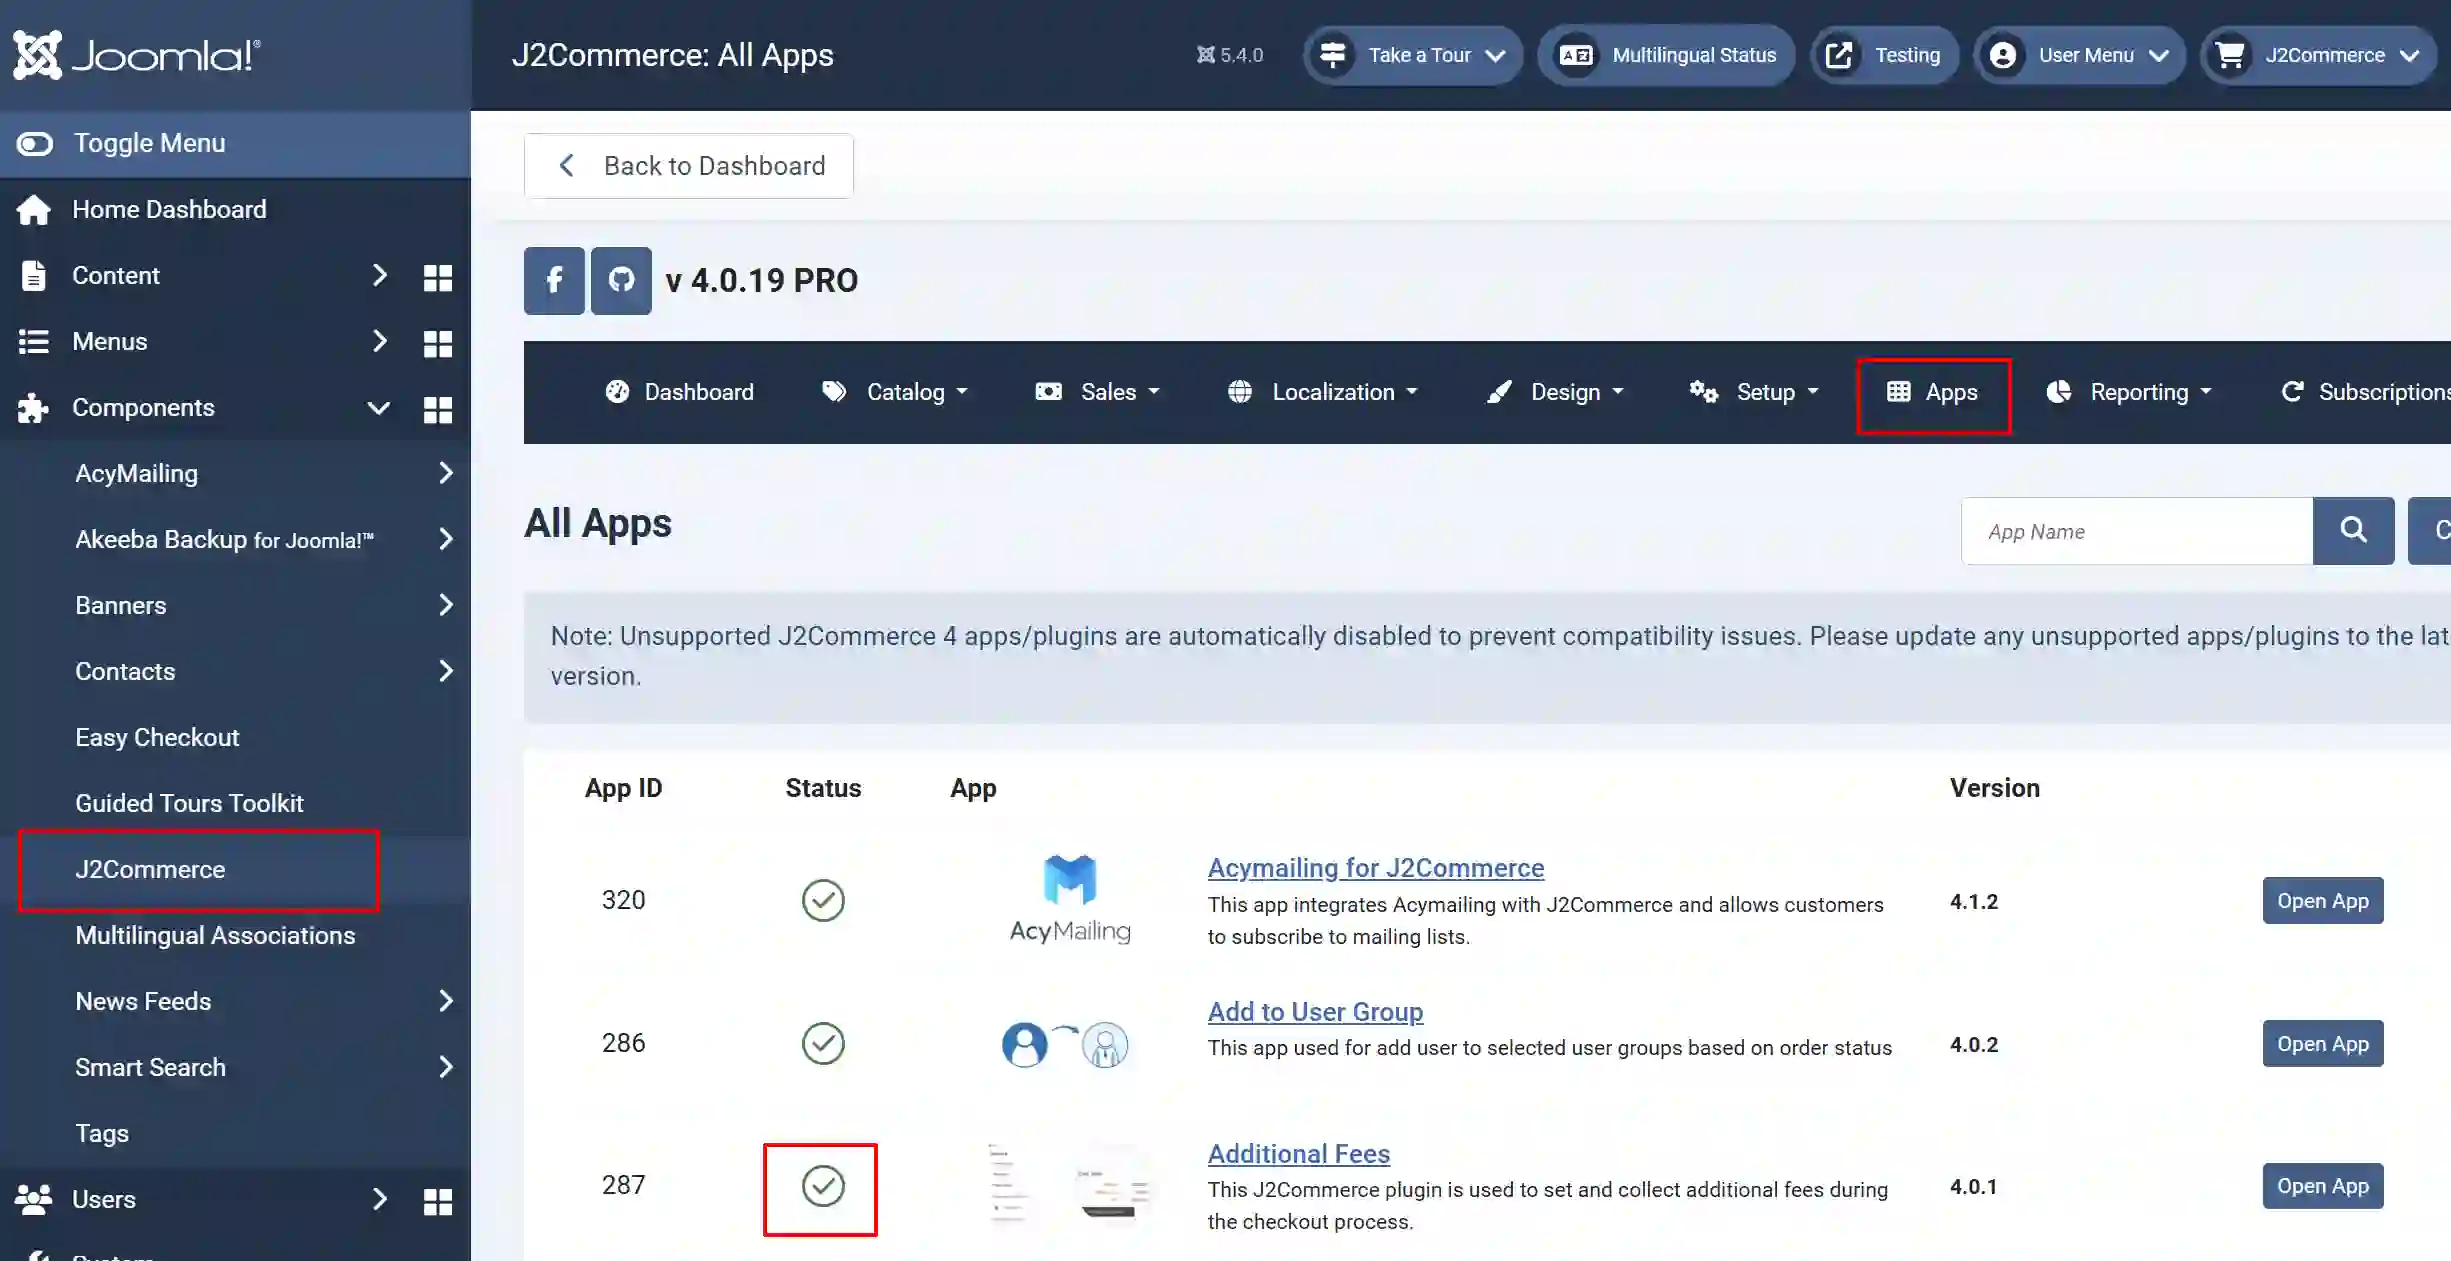The image size is (2451, 1261).
Task: Open the Design menu
Action: (x=1555, y=392)
